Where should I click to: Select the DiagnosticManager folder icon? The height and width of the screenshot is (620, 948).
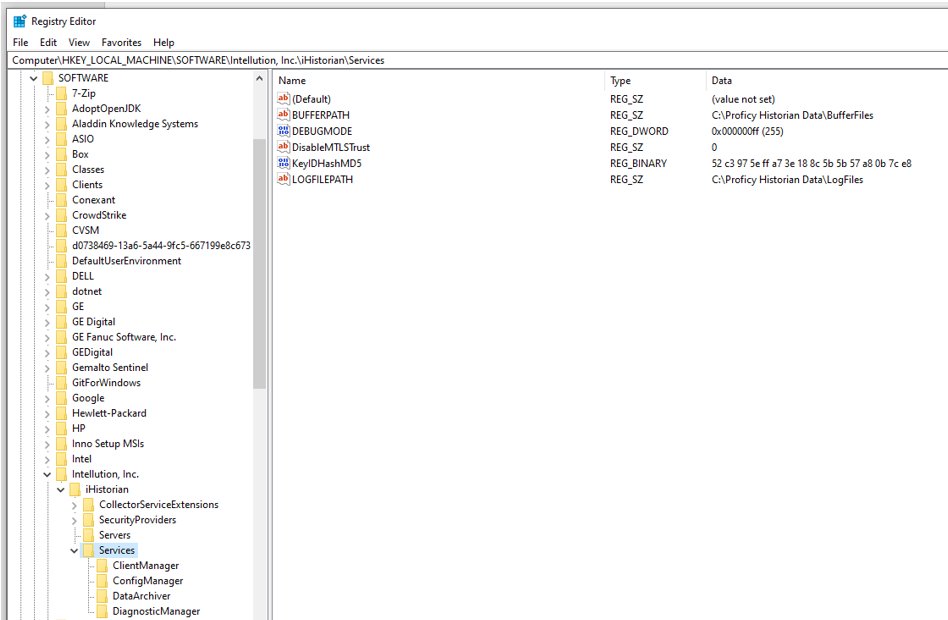click(102, 612)
